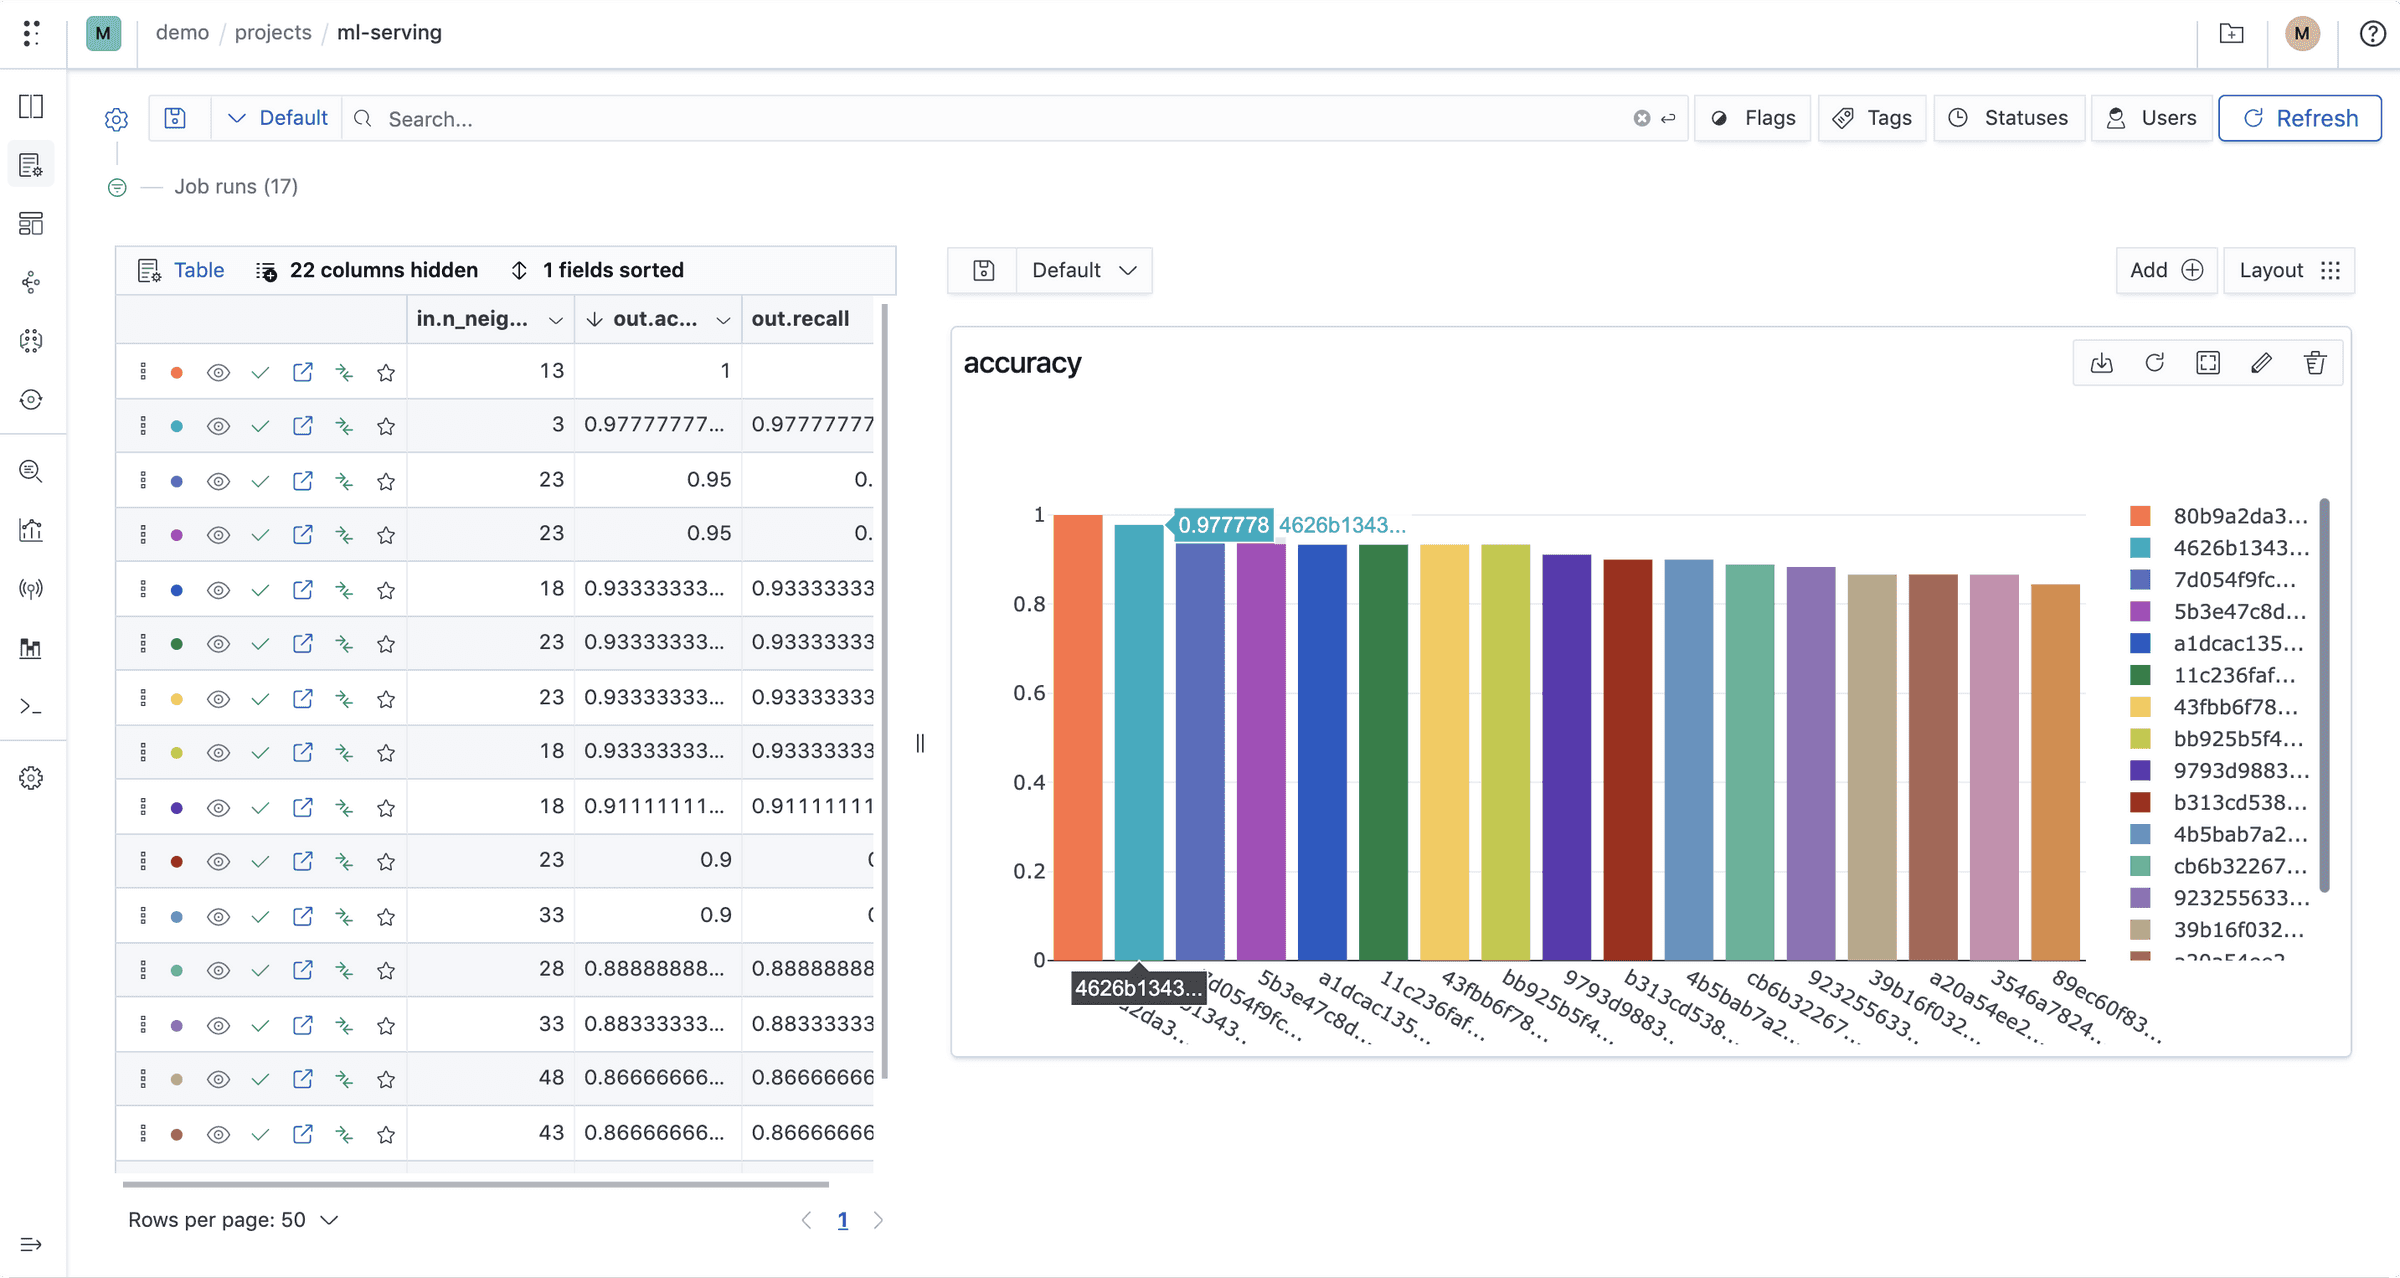
Task: Open the Flags menu
Action: pos(1752,118)
